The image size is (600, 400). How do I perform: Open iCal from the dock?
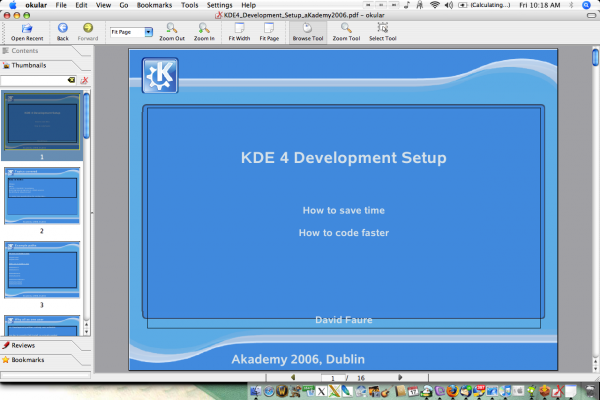point(413,391)
